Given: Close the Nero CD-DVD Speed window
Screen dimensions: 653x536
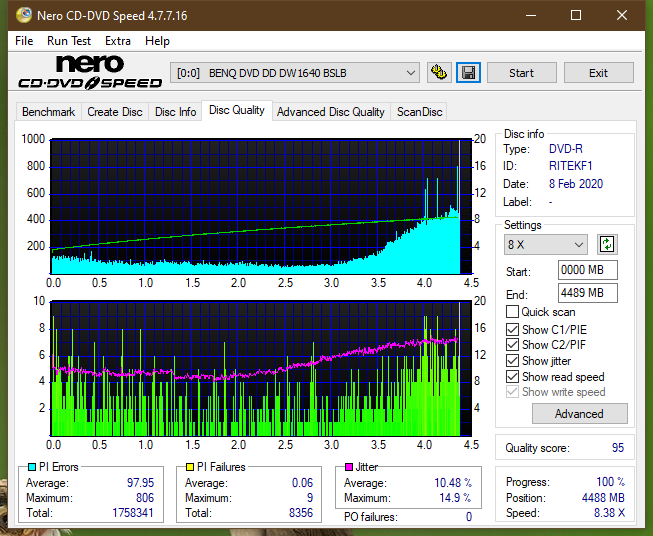Looking at the screenshot, I should click(622, 15).
